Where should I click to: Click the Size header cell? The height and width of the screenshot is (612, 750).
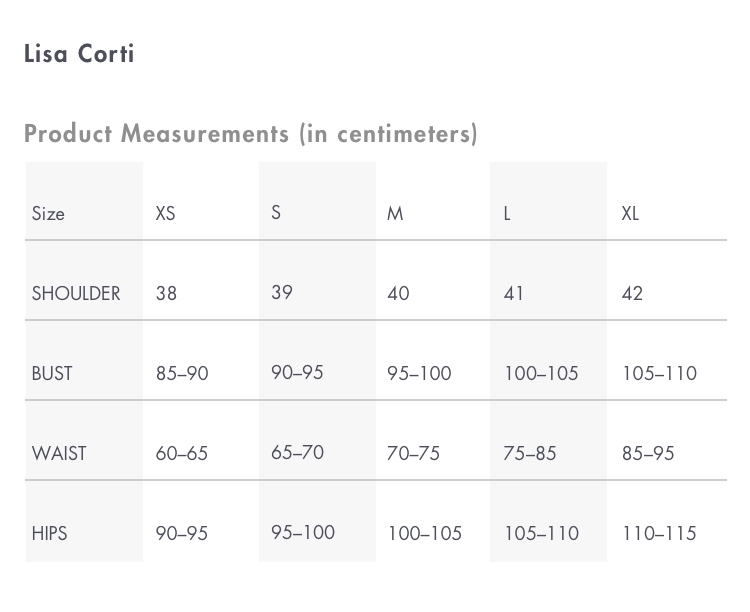48,213
